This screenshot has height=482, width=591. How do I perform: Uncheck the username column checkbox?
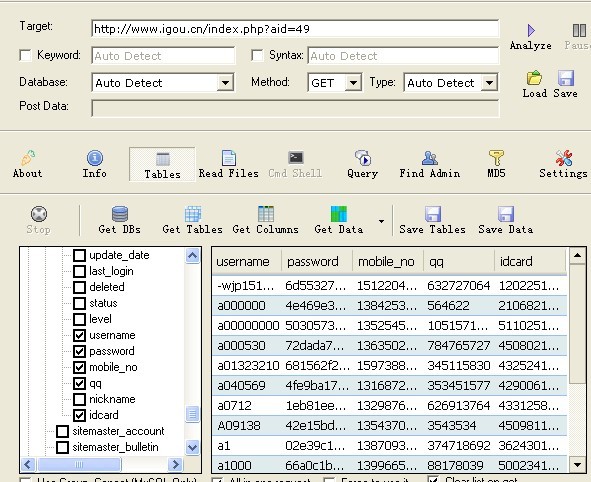click(x=79, y=335)
